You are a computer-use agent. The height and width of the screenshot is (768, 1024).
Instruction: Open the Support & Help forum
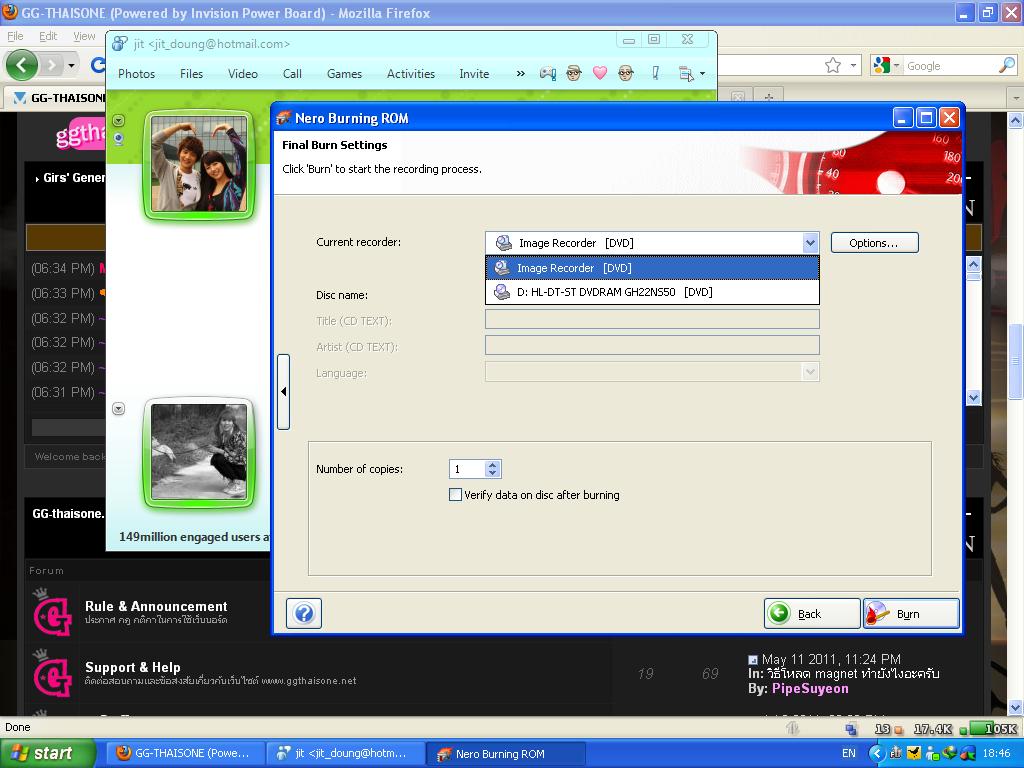[133, 667]
